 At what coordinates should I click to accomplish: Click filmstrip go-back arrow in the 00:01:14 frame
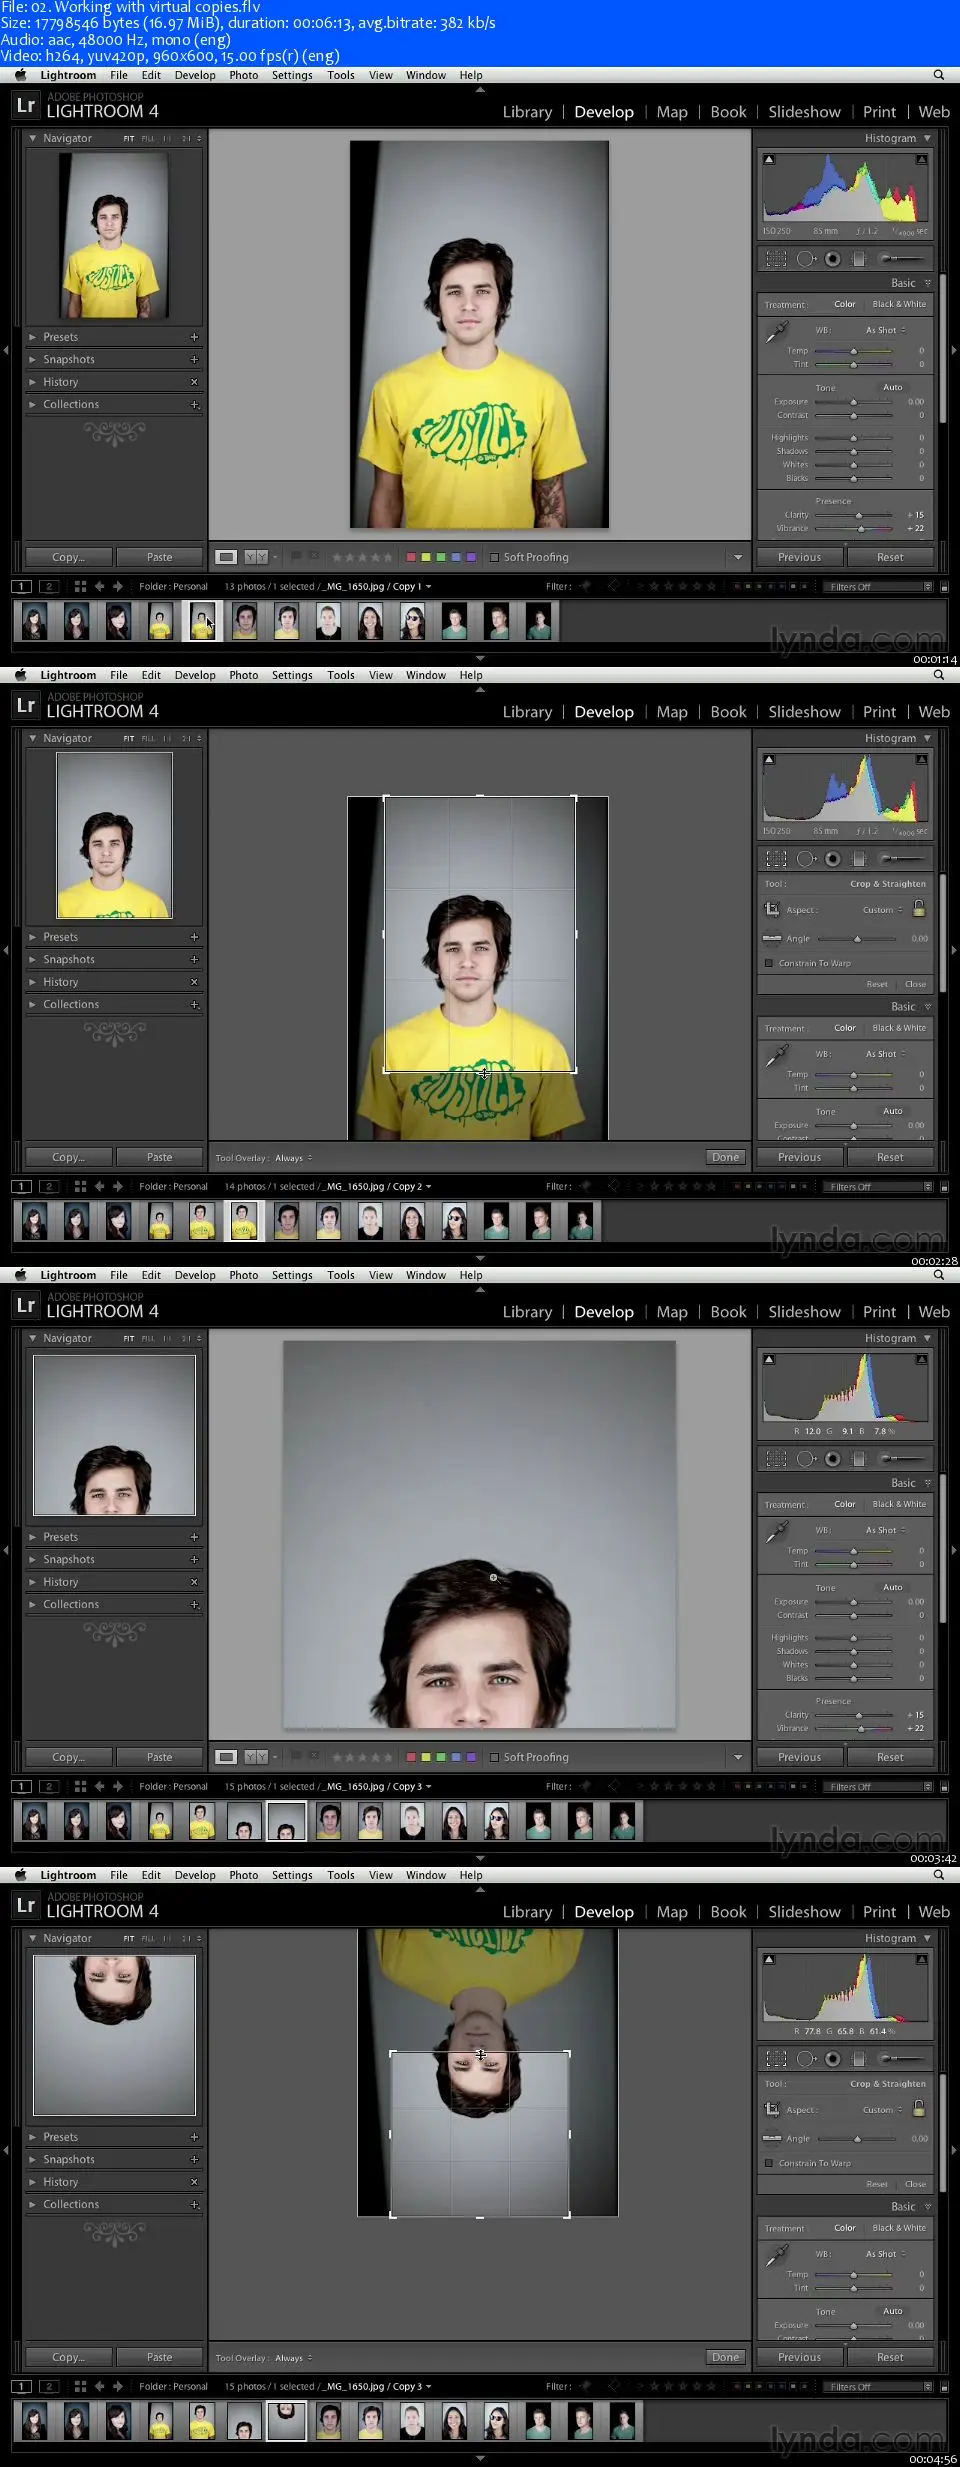[99, 587]
